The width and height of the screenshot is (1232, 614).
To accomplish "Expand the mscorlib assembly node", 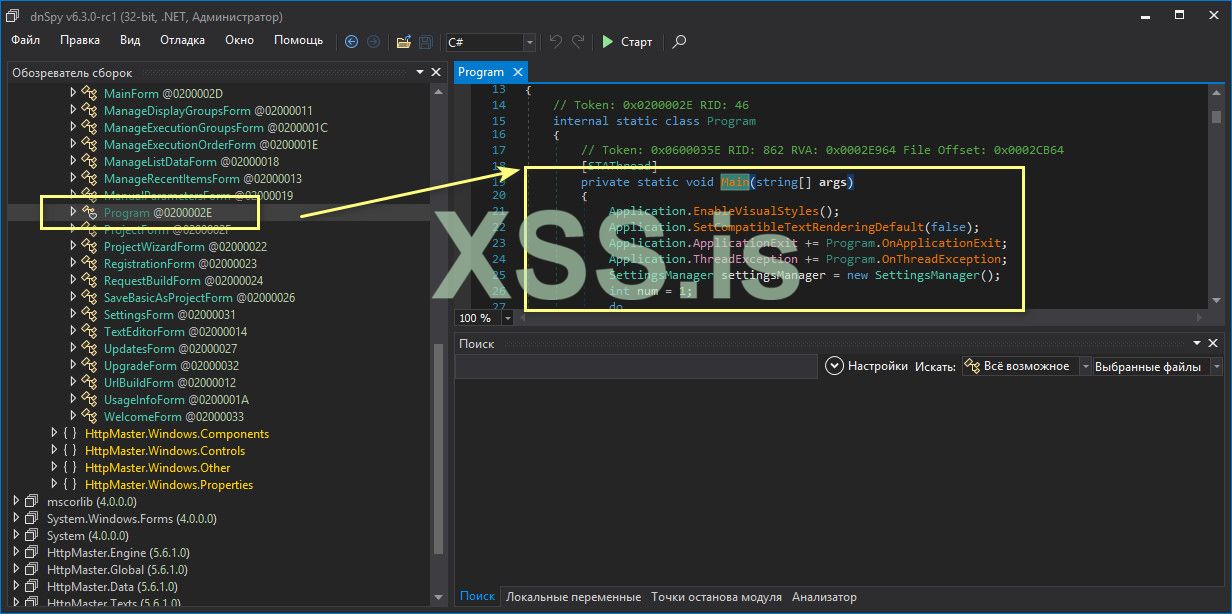I will click(17, 502).
